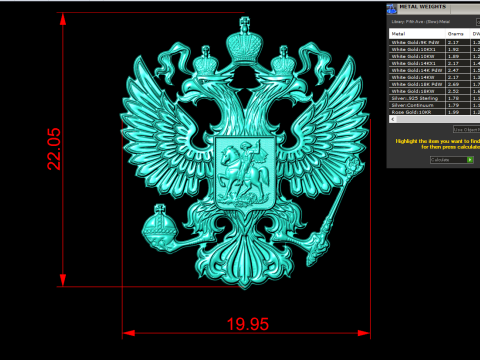This screenshot has height=360, width=480.
Task: Select the Rose Gold:10KR row
Action: (x=434, y=112)
